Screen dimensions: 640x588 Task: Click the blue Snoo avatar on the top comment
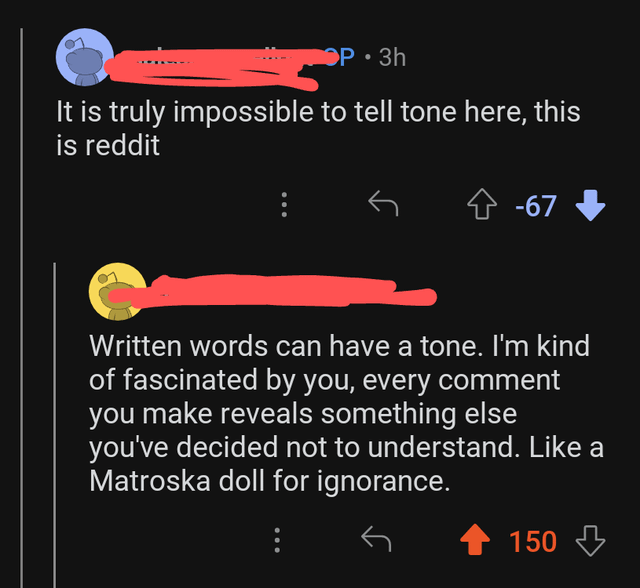coord(81,57)
